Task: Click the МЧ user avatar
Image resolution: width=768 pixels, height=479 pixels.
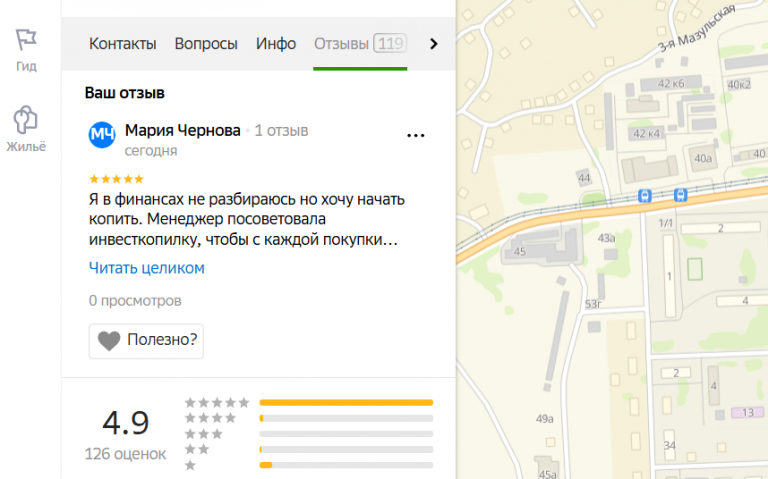Action: [x=102, y=135]
